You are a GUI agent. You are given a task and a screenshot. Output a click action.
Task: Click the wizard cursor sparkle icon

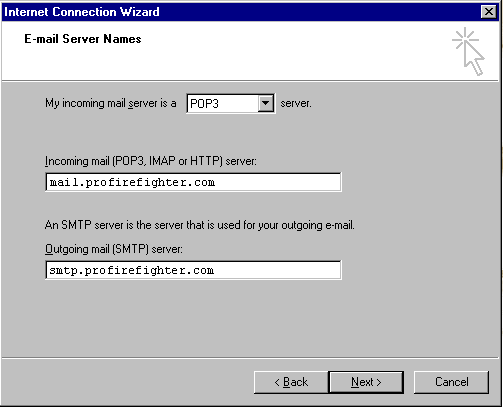[468, 51]
